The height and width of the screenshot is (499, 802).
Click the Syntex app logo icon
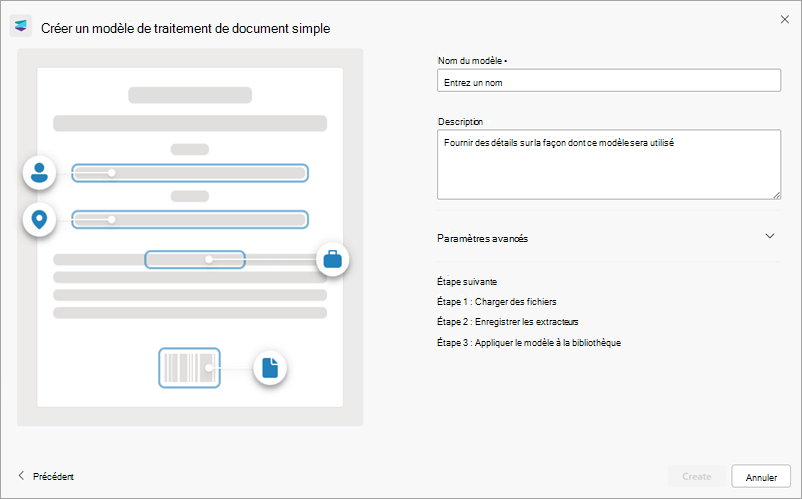(21, 26)
